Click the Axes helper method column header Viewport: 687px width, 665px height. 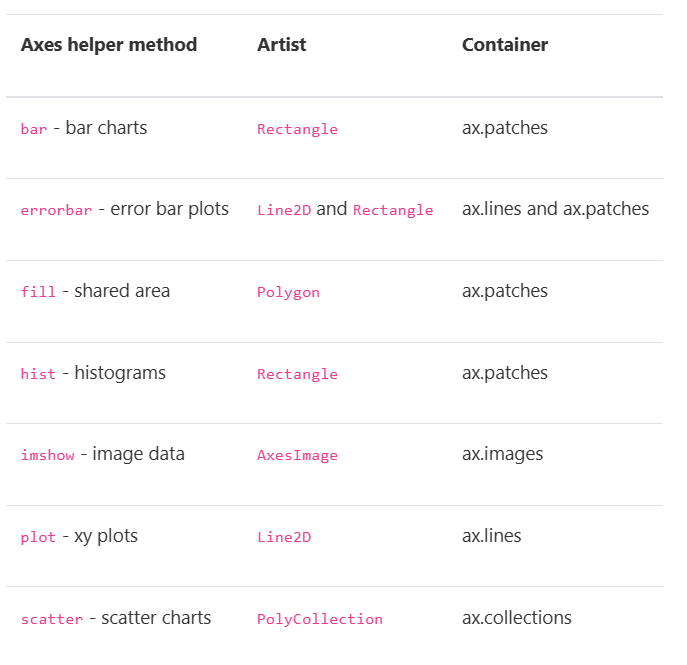pos(109,45)
